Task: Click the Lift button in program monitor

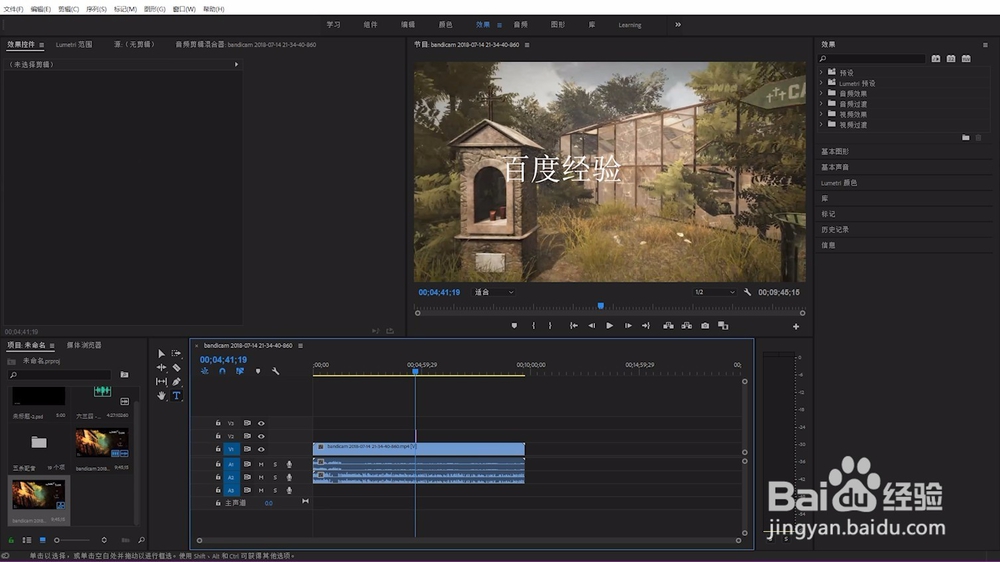Action: (668, 326)
